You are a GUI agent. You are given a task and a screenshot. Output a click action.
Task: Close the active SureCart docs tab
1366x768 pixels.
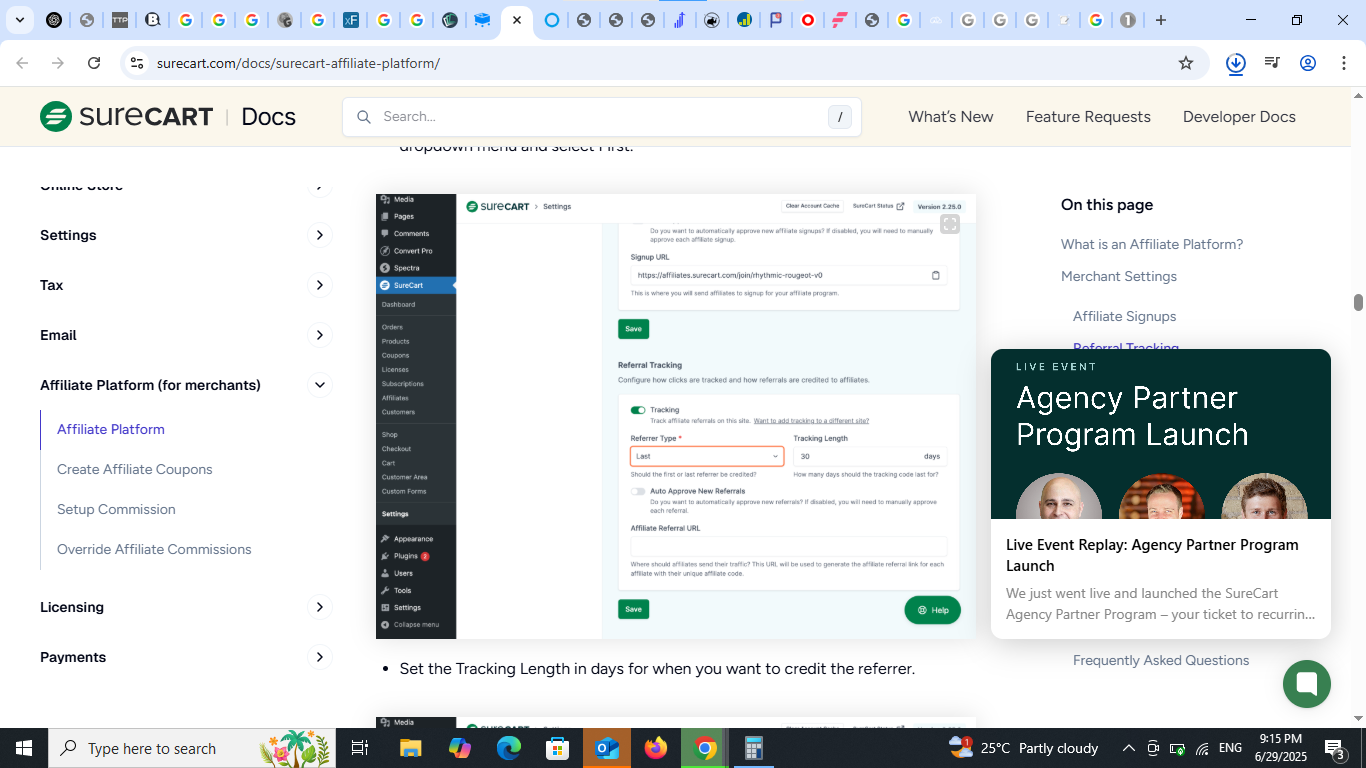tap(517, 20)
